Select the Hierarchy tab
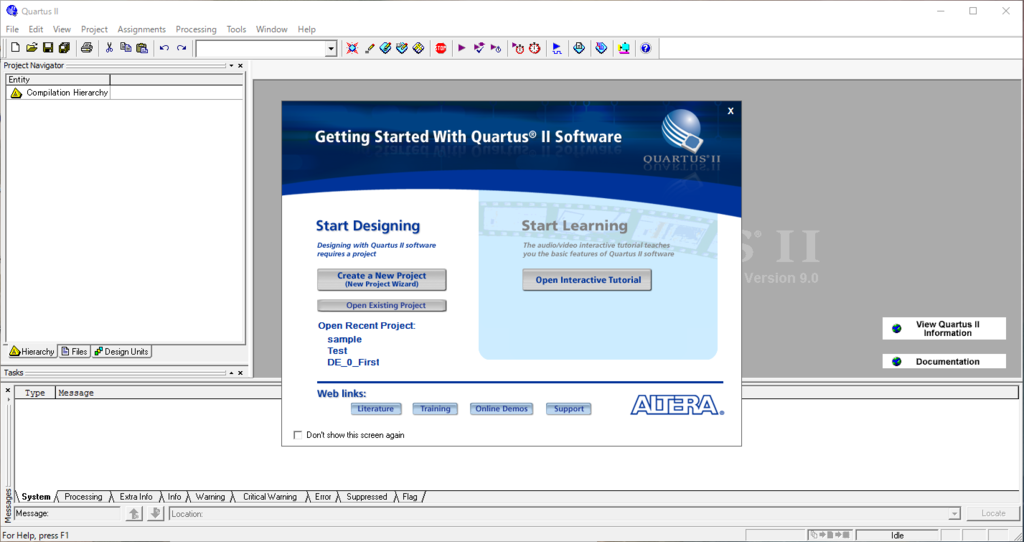This screenshot has width=1024, height=542. tap(32, 351)
